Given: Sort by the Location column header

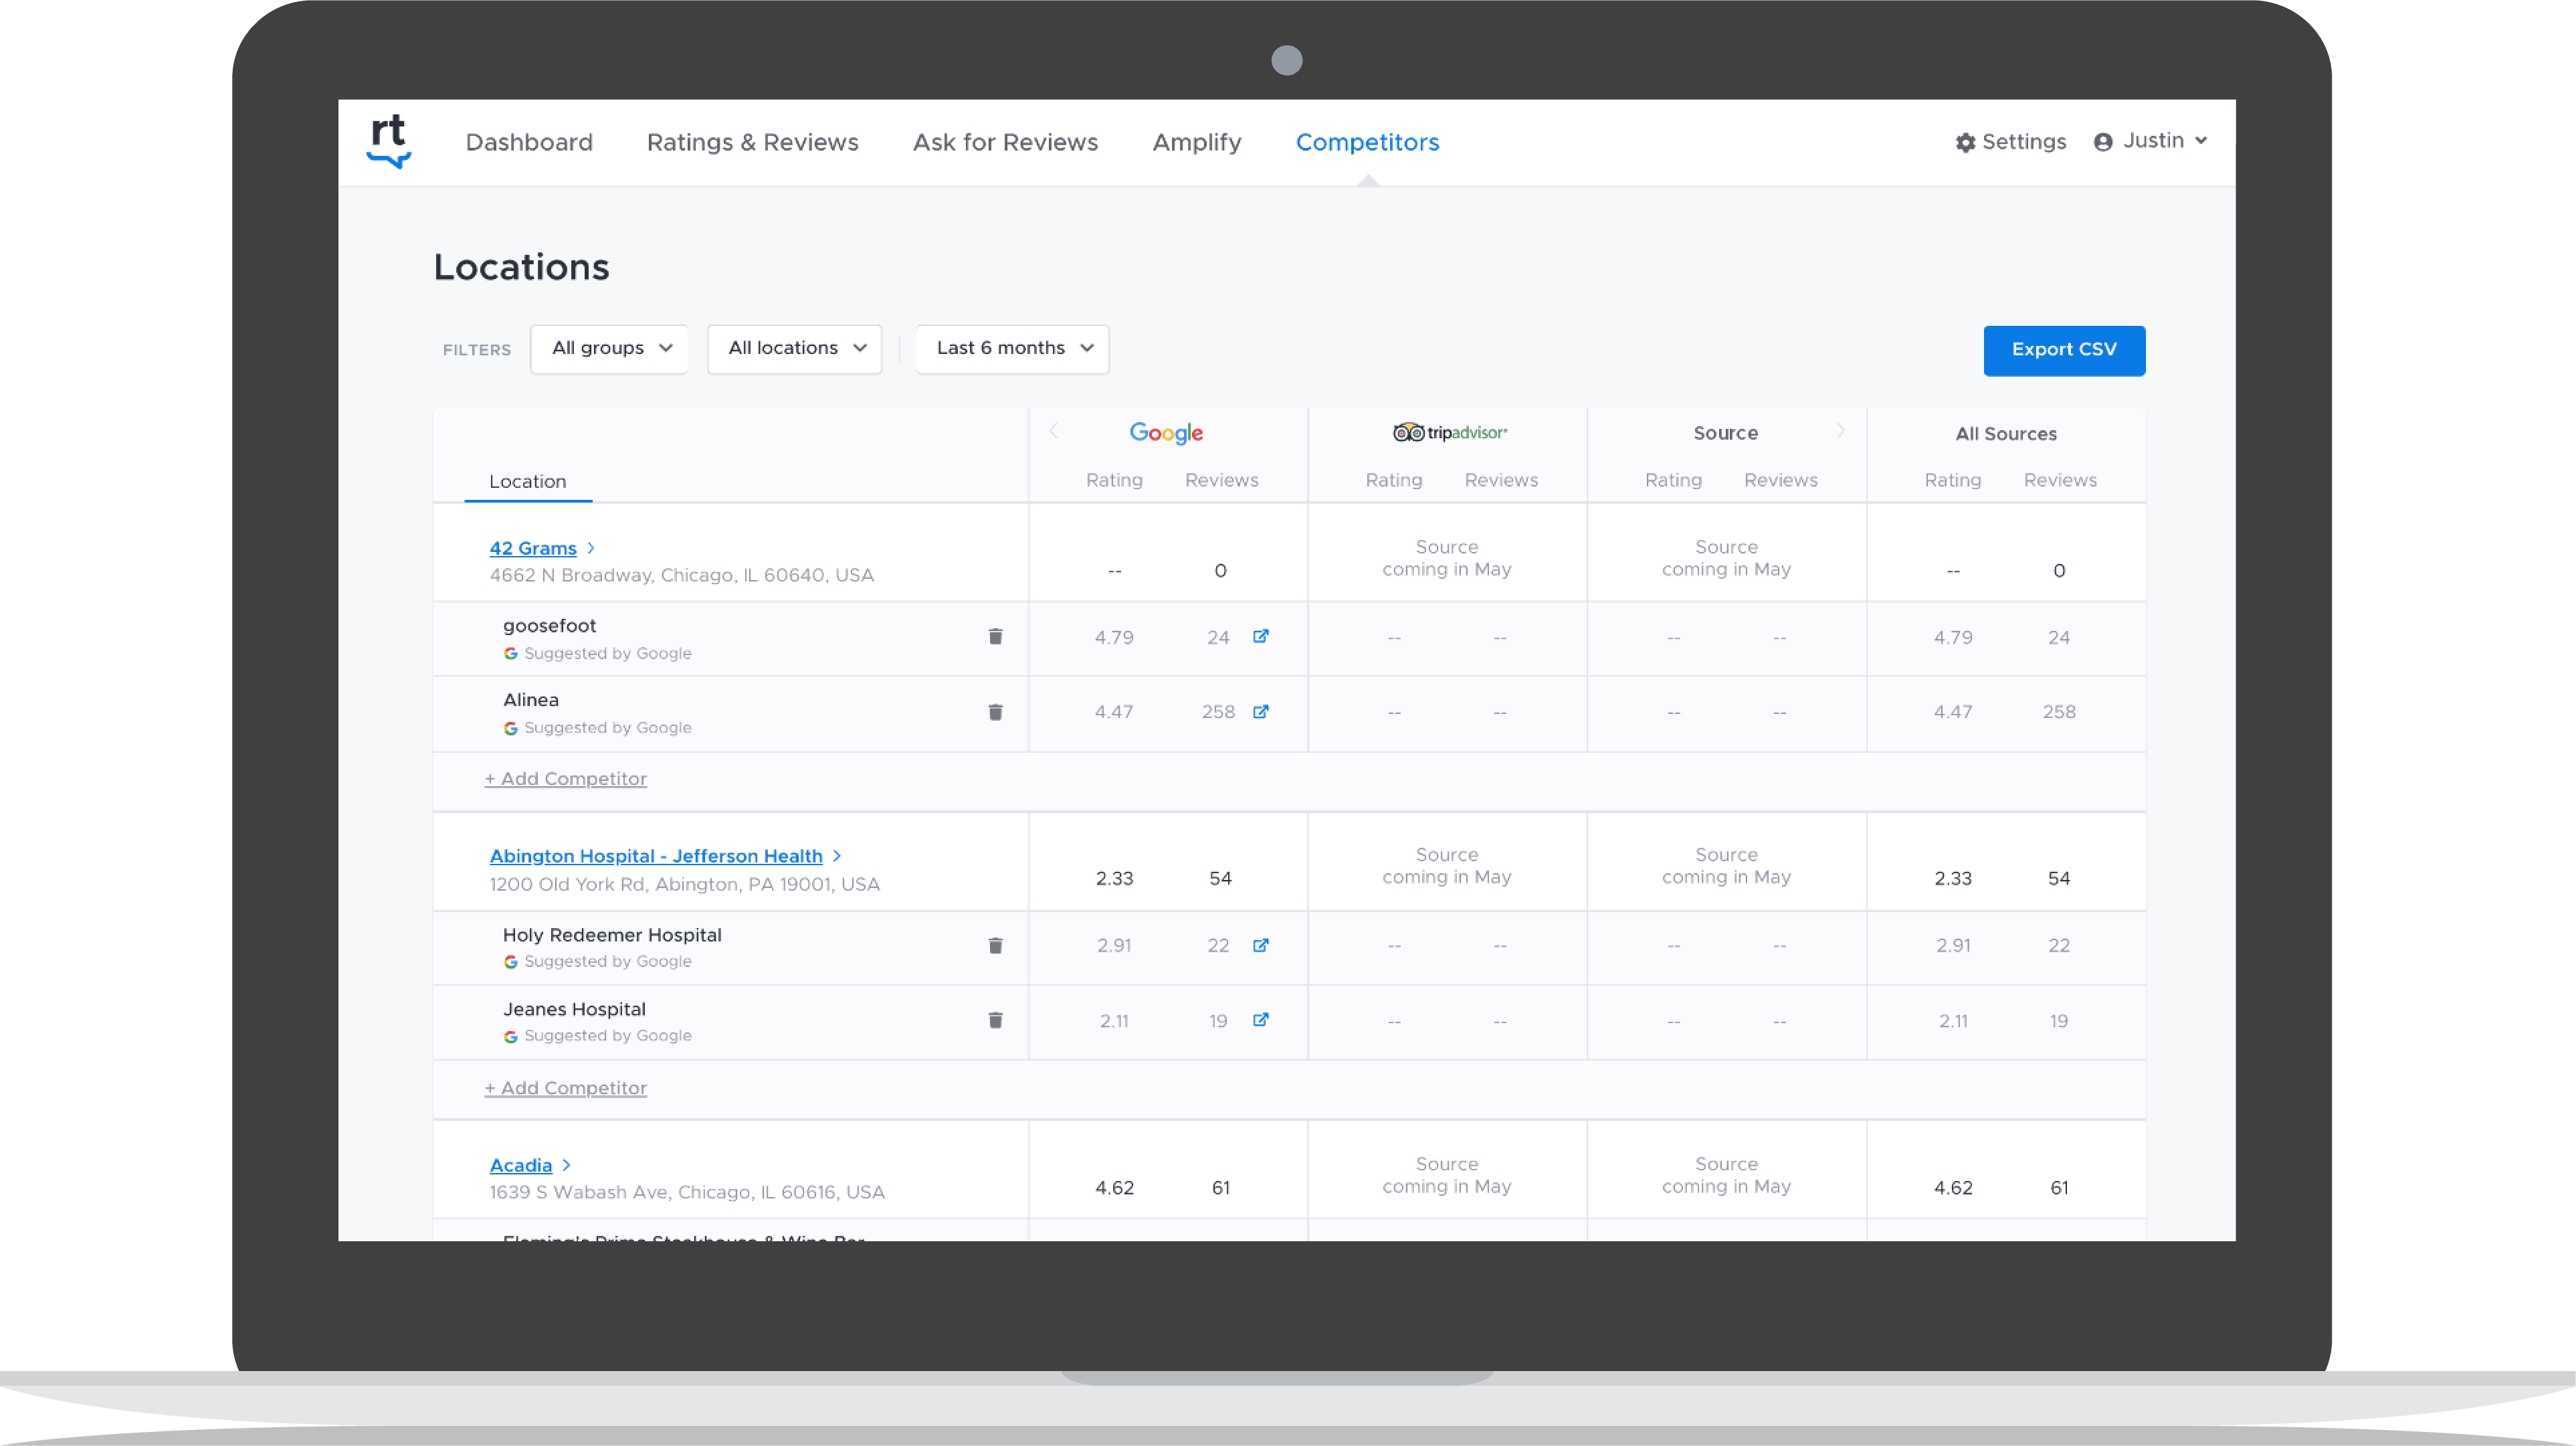Looking at the screenshot, I should coord(527,481).
